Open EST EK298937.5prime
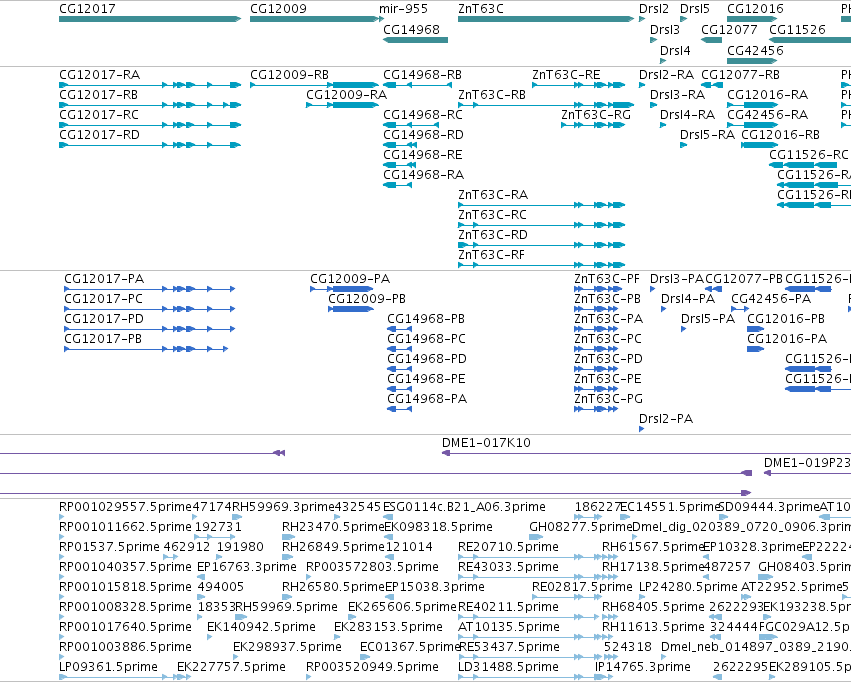This screenshot has width=851, height=682. tap(287, 647)
